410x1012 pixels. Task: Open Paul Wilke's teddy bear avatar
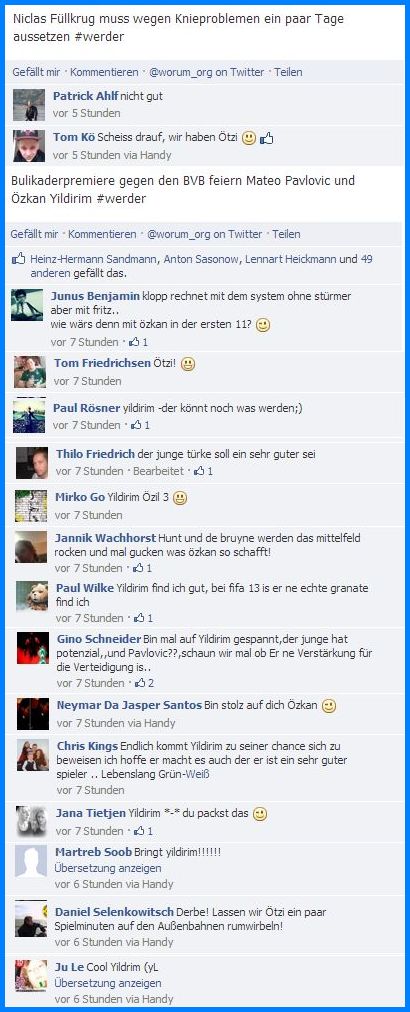click(32, 598)
